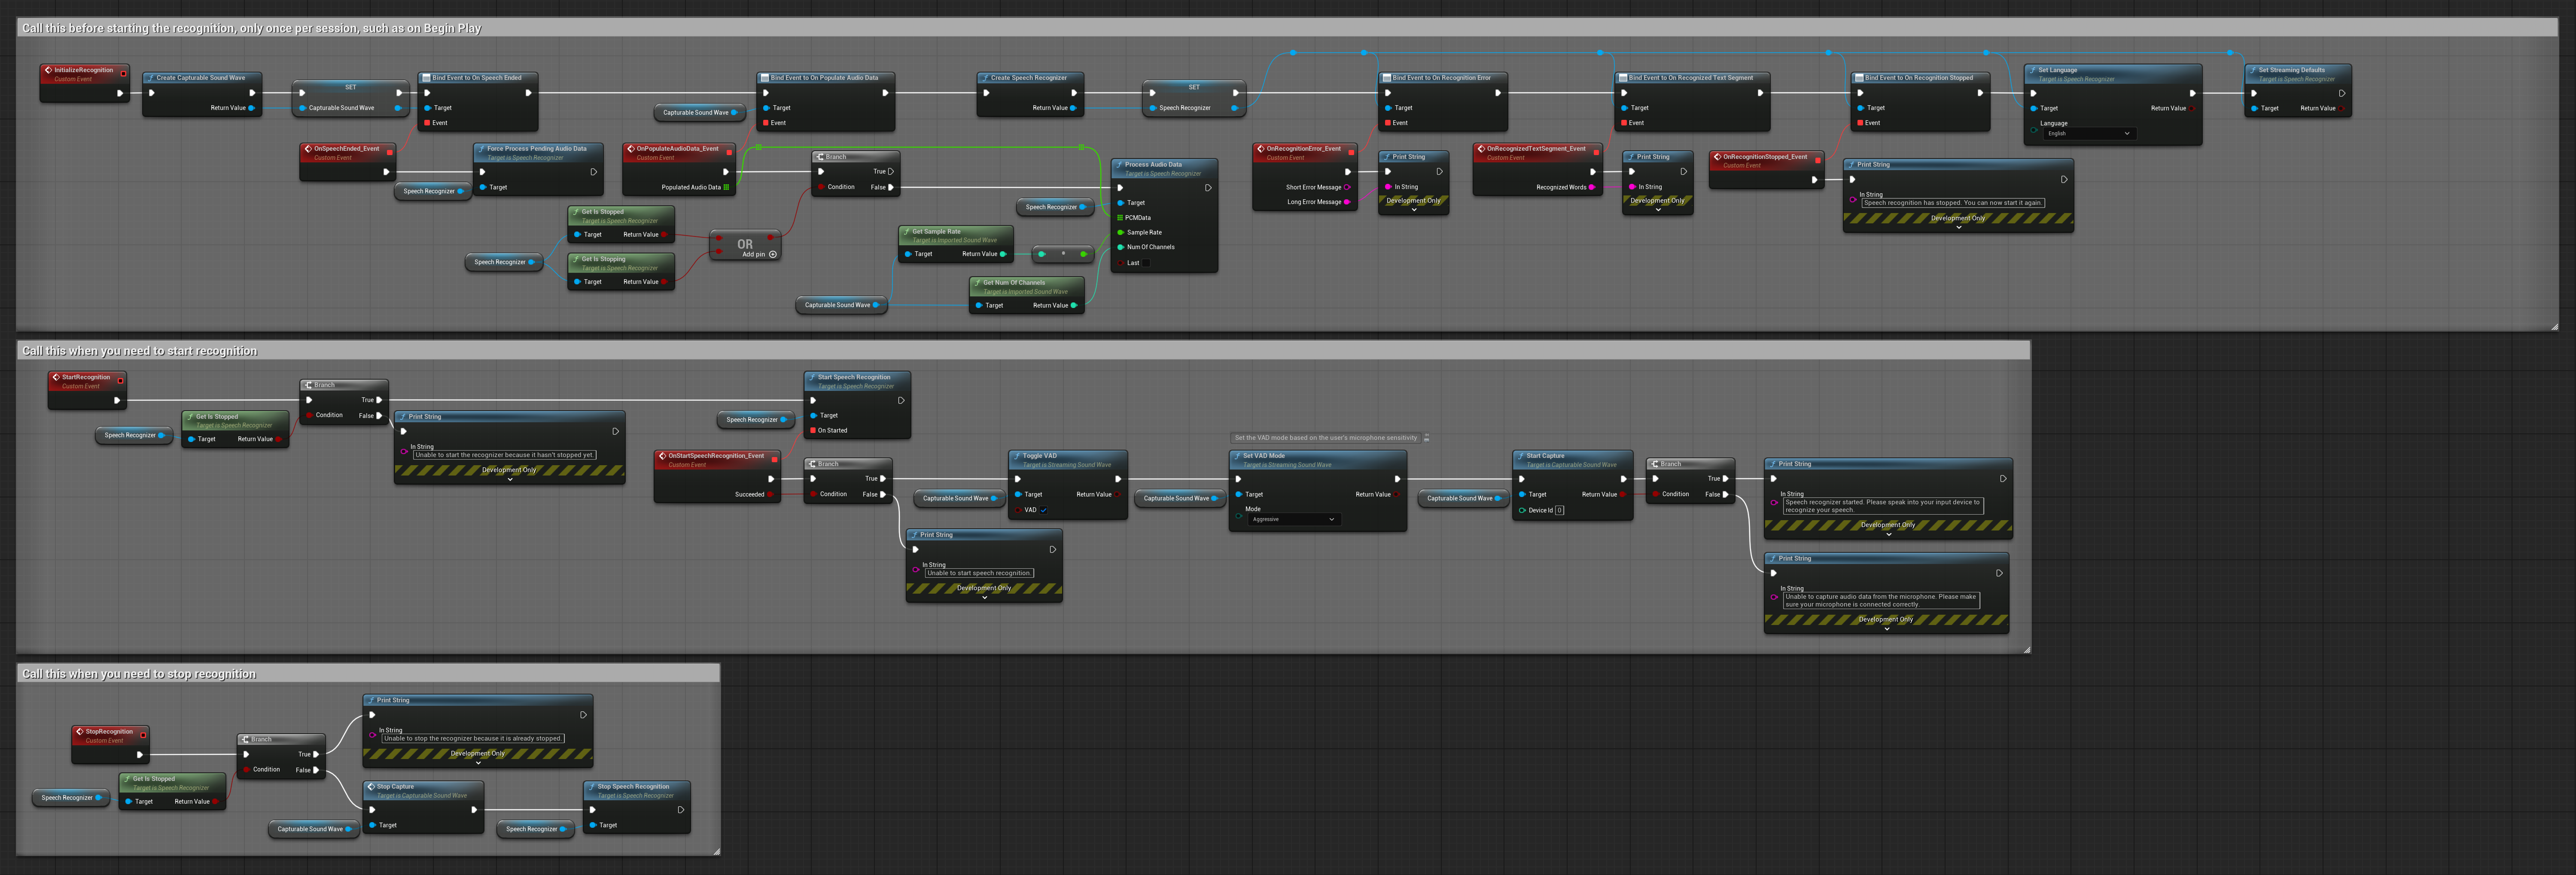This screenshot has height=875, width=2576.
Task: Click the Force Process Pending Audio Data function icon
Action: 481,149
